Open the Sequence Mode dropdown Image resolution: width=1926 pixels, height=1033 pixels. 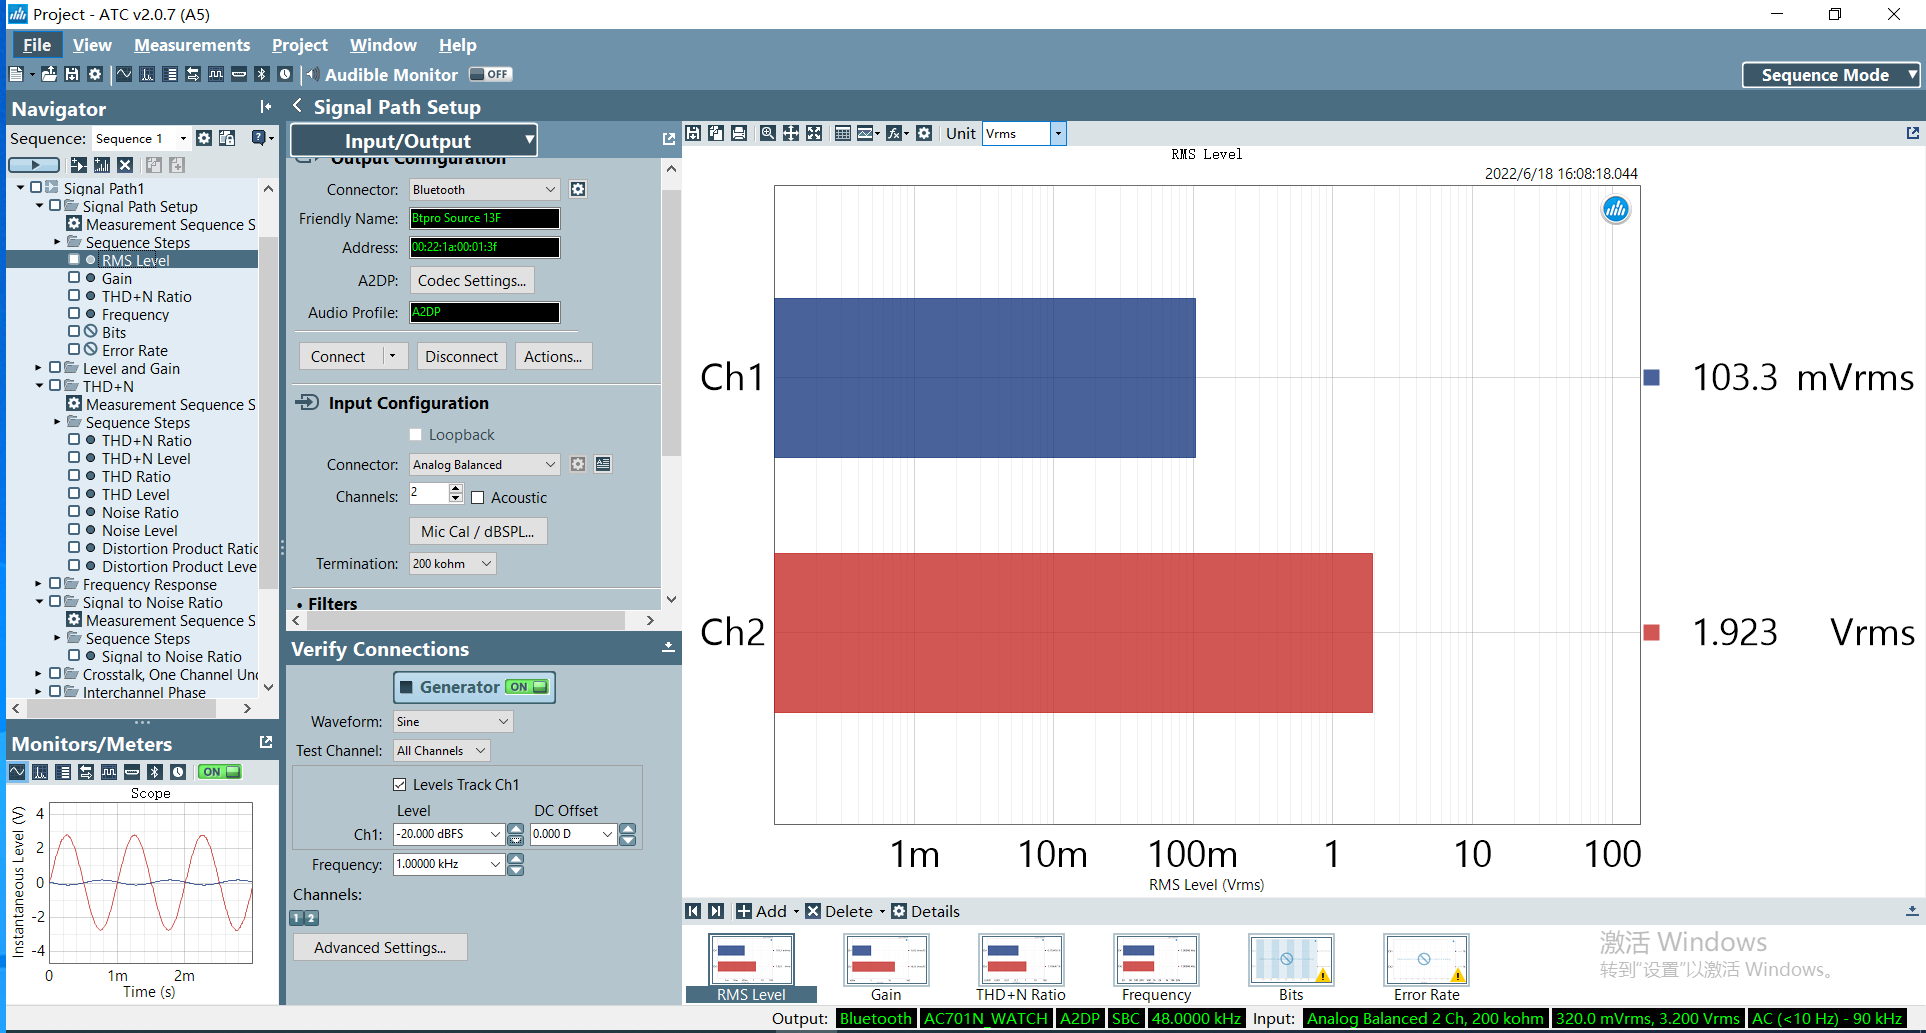[1831, 75]
